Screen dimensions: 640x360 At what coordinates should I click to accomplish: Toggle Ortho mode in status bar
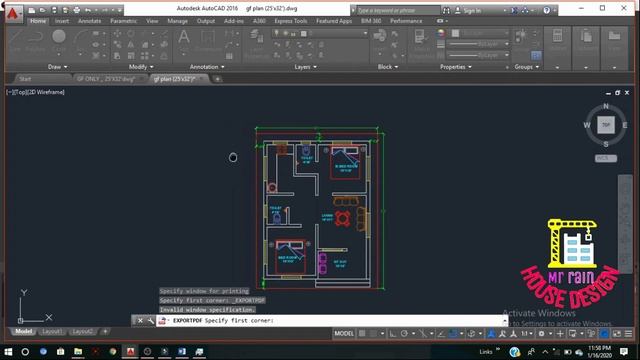(393, 334)
